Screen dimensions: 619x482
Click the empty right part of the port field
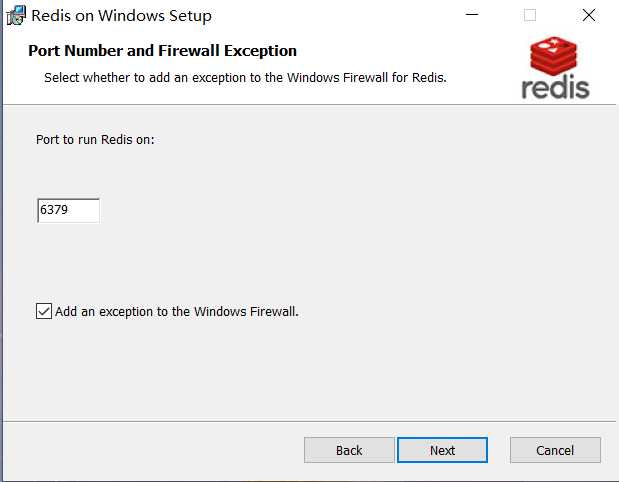(x=85, y=210)
